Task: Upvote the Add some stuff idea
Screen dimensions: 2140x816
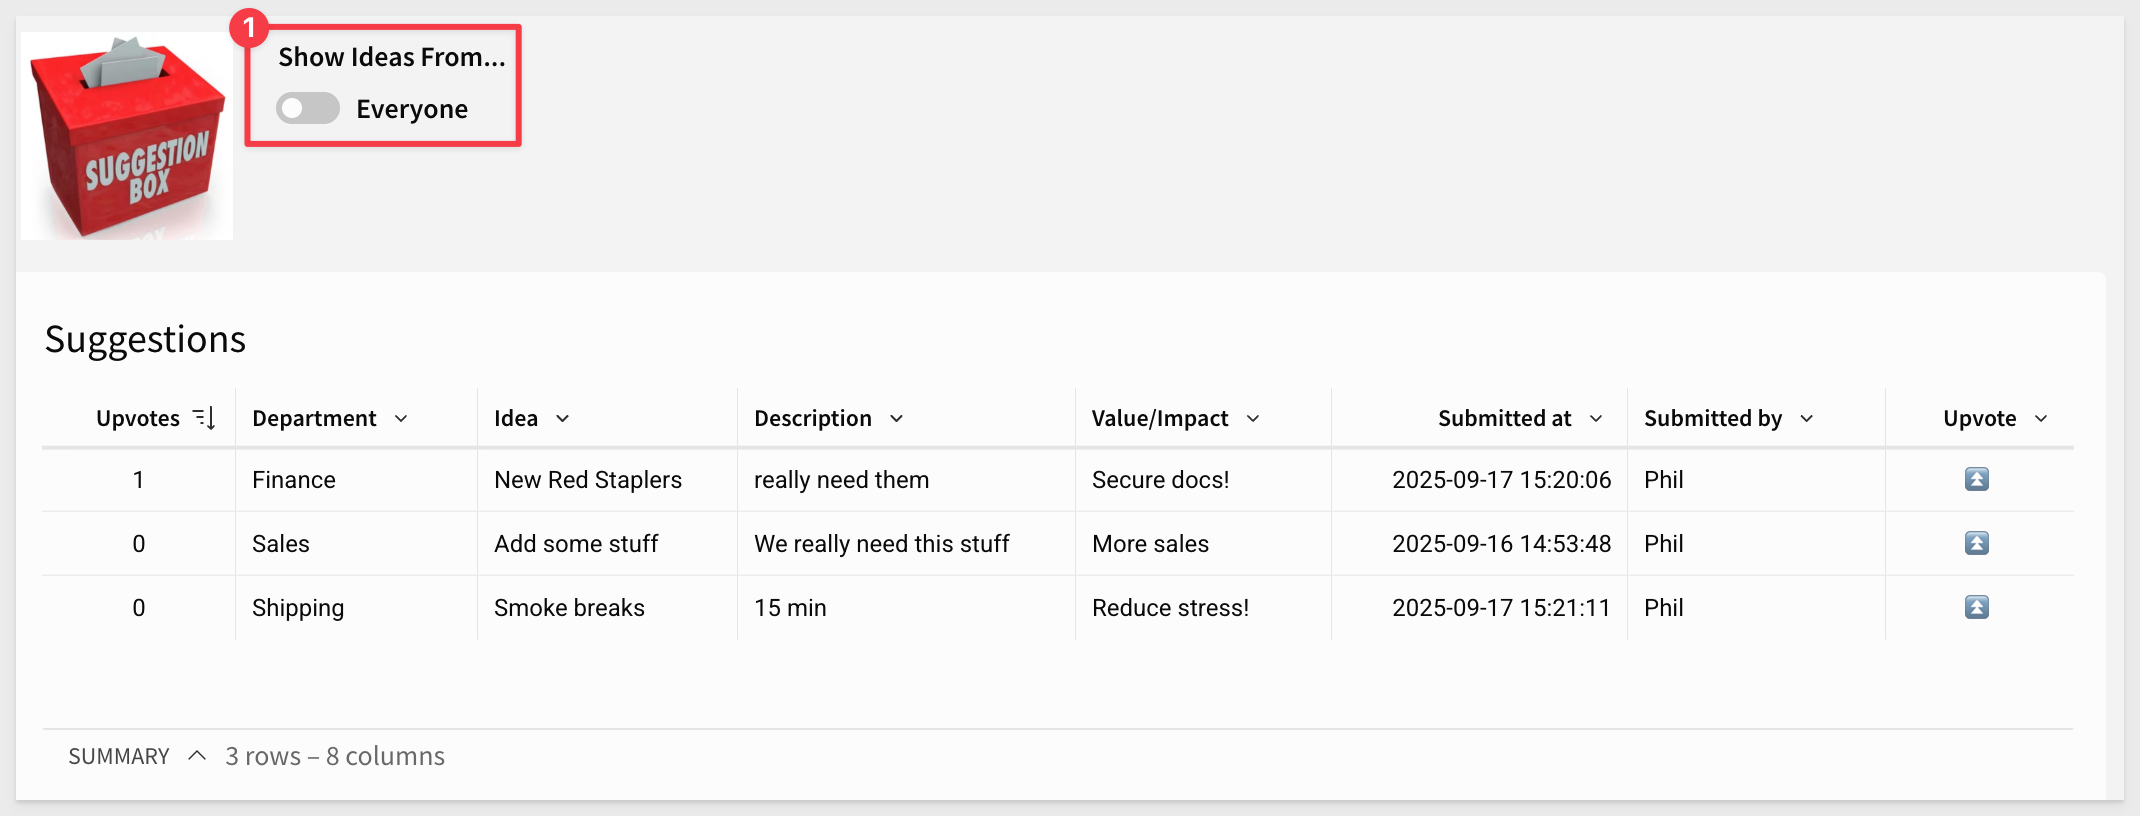Action: (1976, 543)
